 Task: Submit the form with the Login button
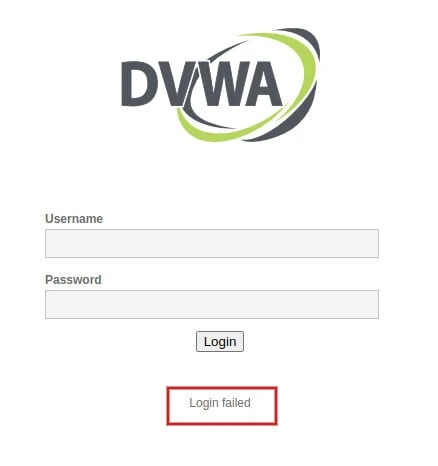click(x=220, y=341)
